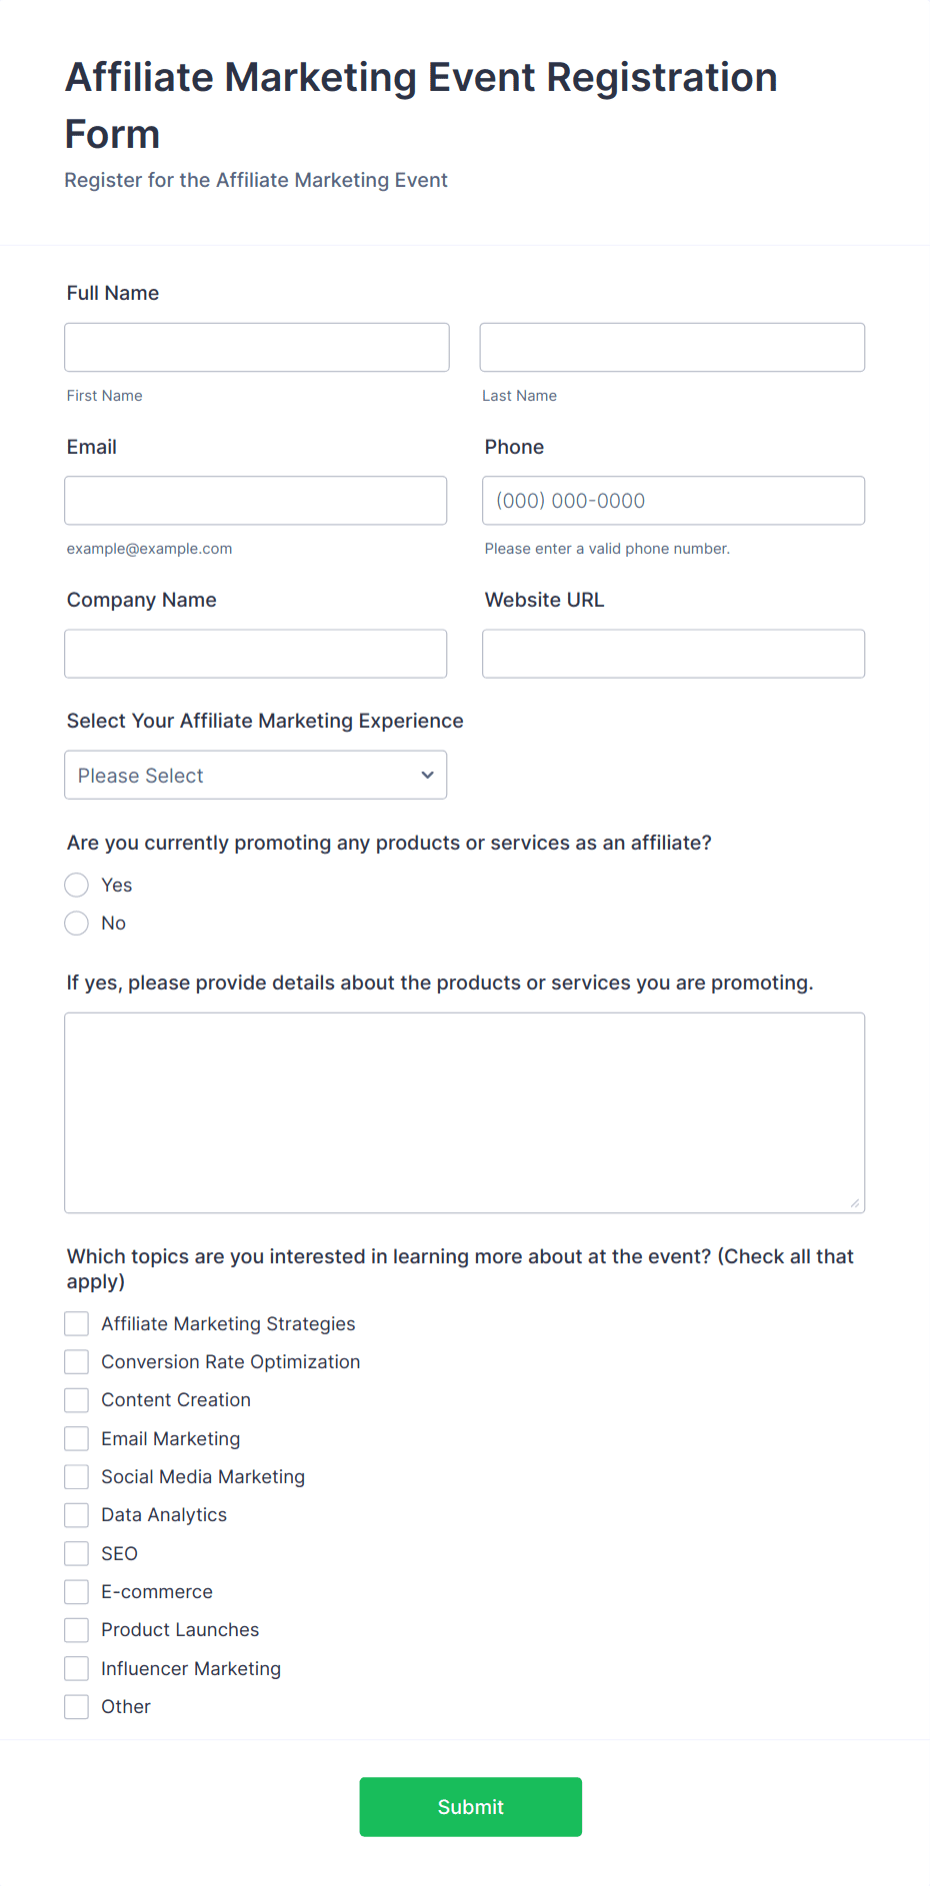Check the E-commerce checkbox
Viewport: 930px width, 1886px height.
point(76,1591)
